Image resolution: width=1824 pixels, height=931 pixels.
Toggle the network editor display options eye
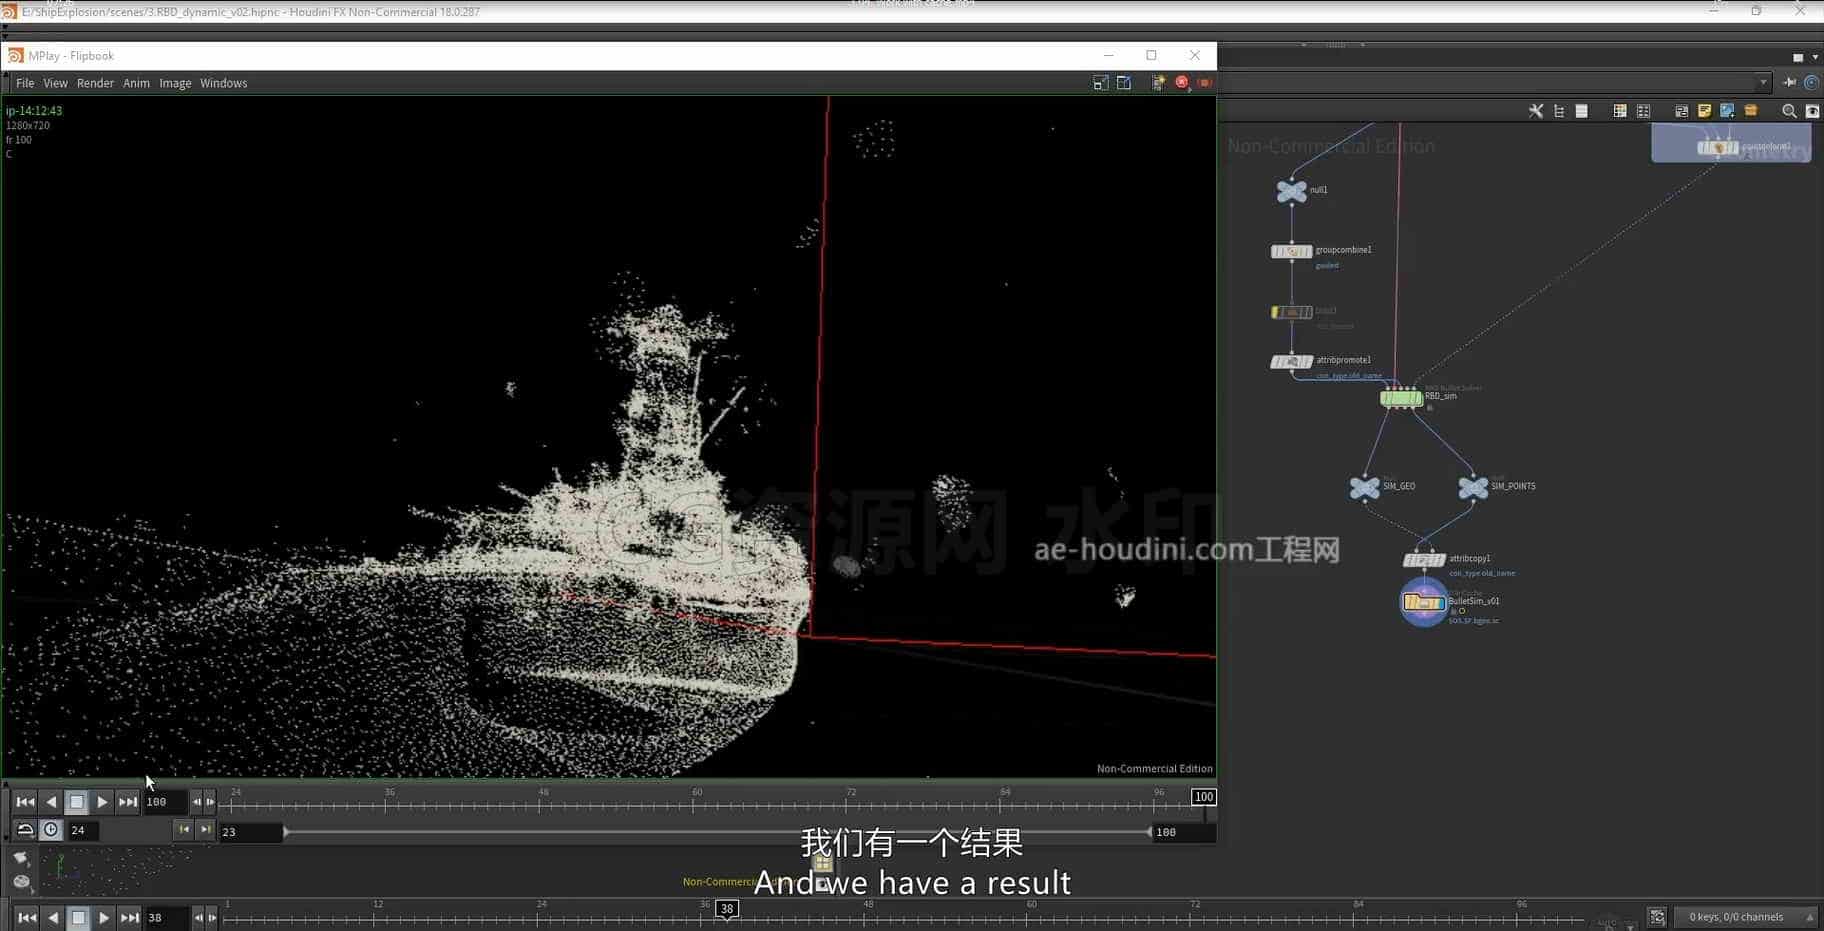pyautogui.click(x=1811, y=111)
